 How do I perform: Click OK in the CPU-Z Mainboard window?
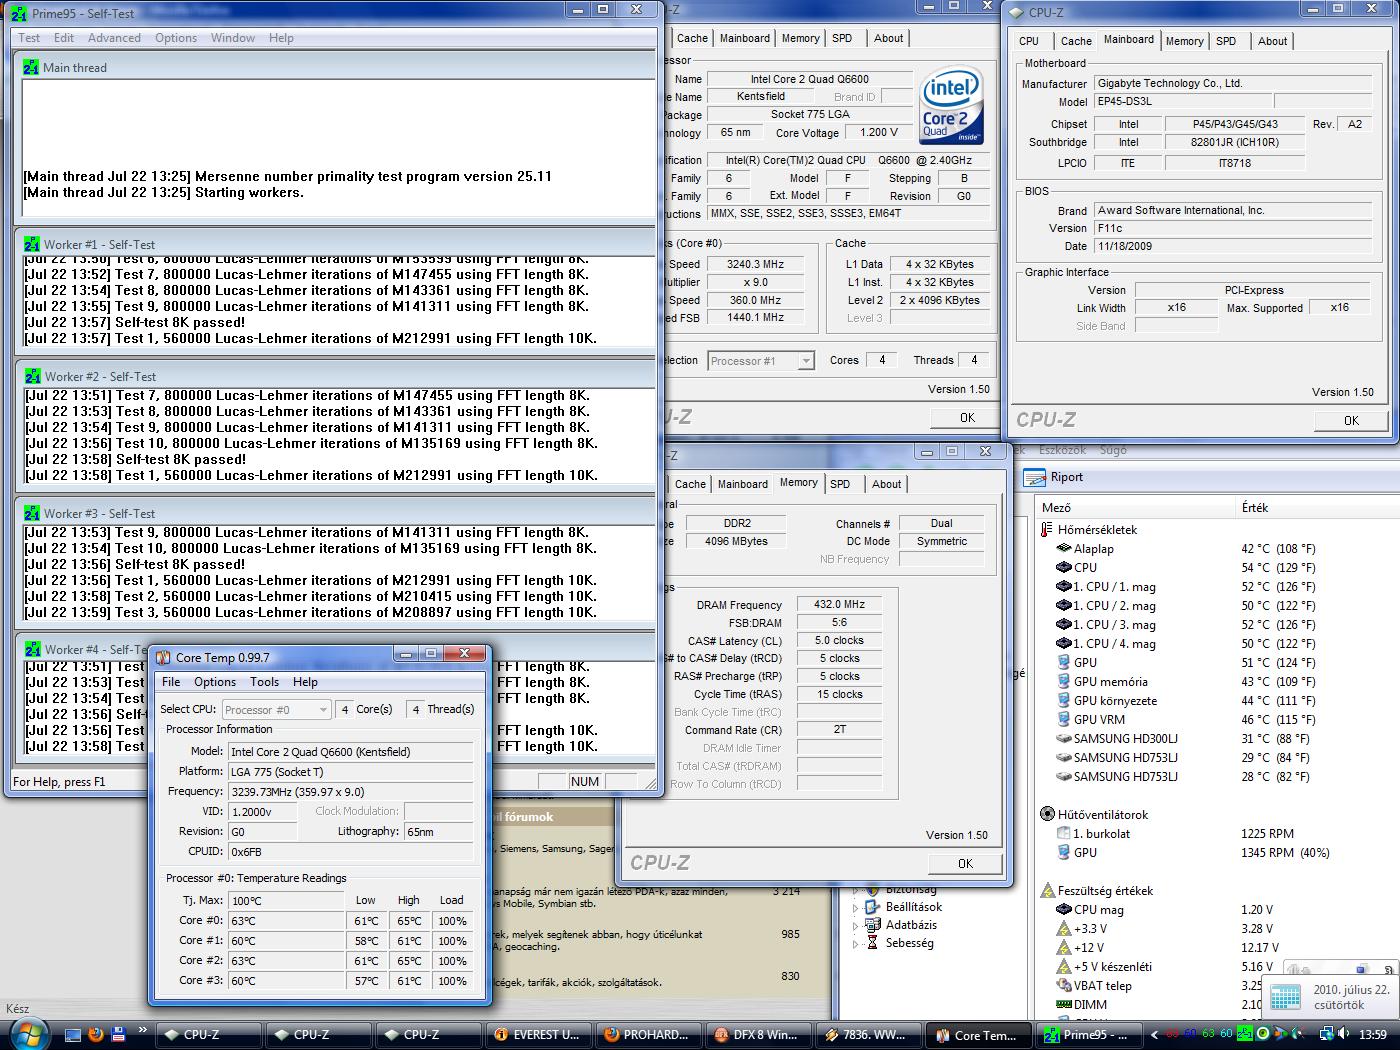point(1351,421)
